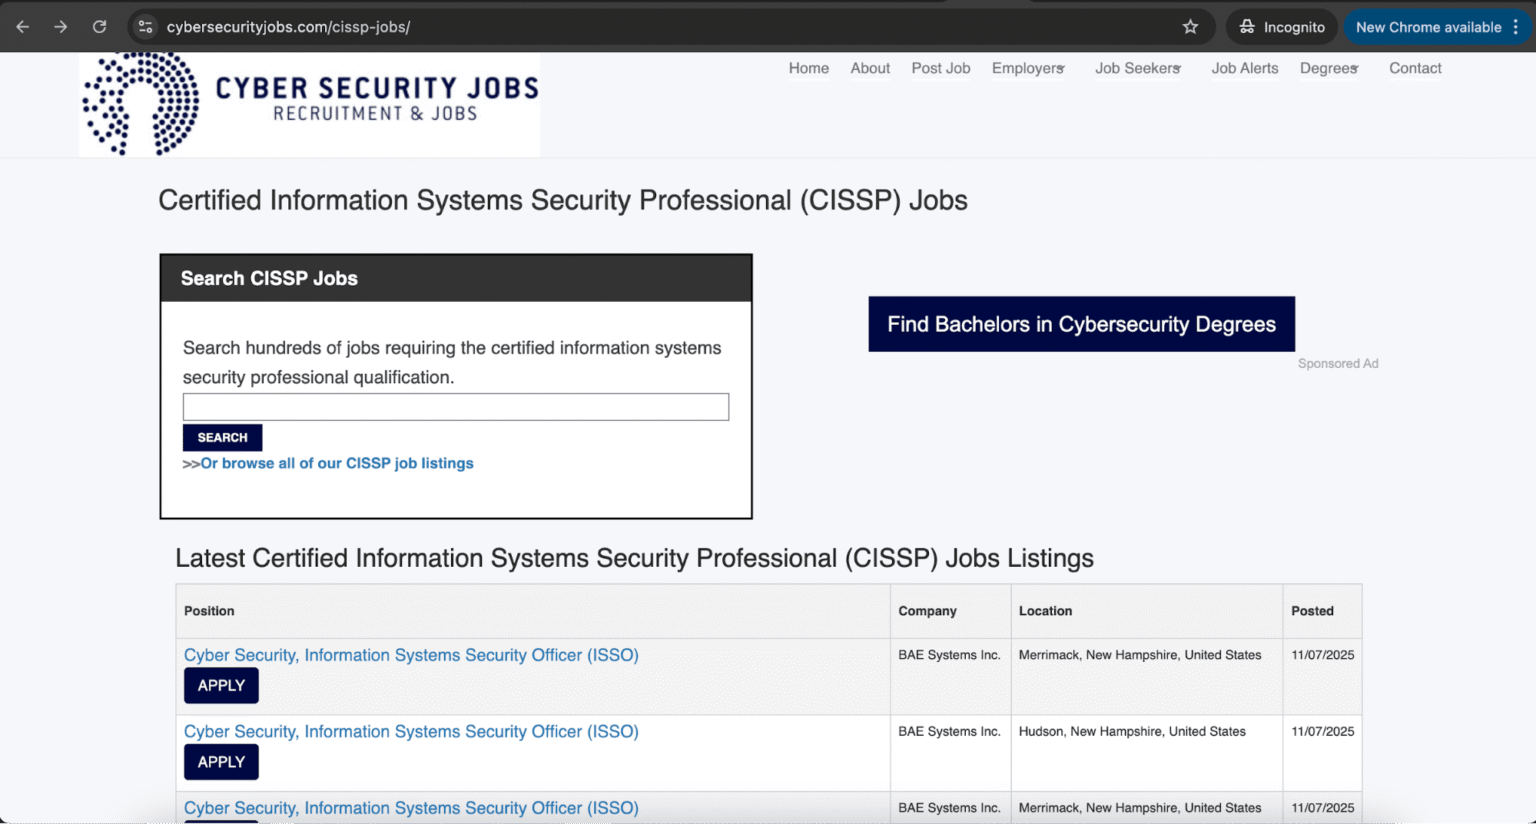Reload the page
Screen dimensions: 1536x824
(x=99, y=27)
